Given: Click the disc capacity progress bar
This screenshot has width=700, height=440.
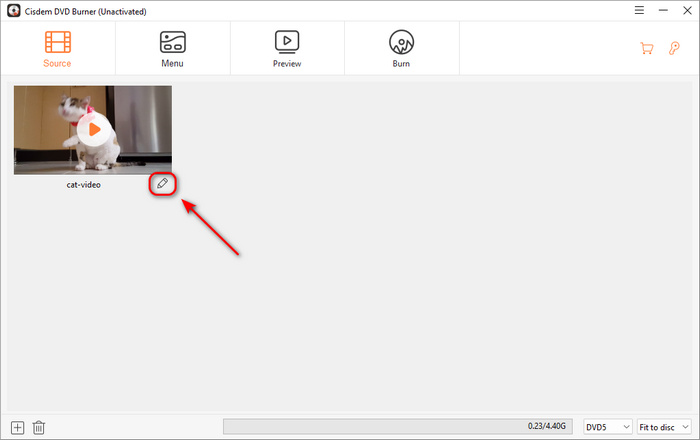Looking at the screenshot, I should (398, 427).
